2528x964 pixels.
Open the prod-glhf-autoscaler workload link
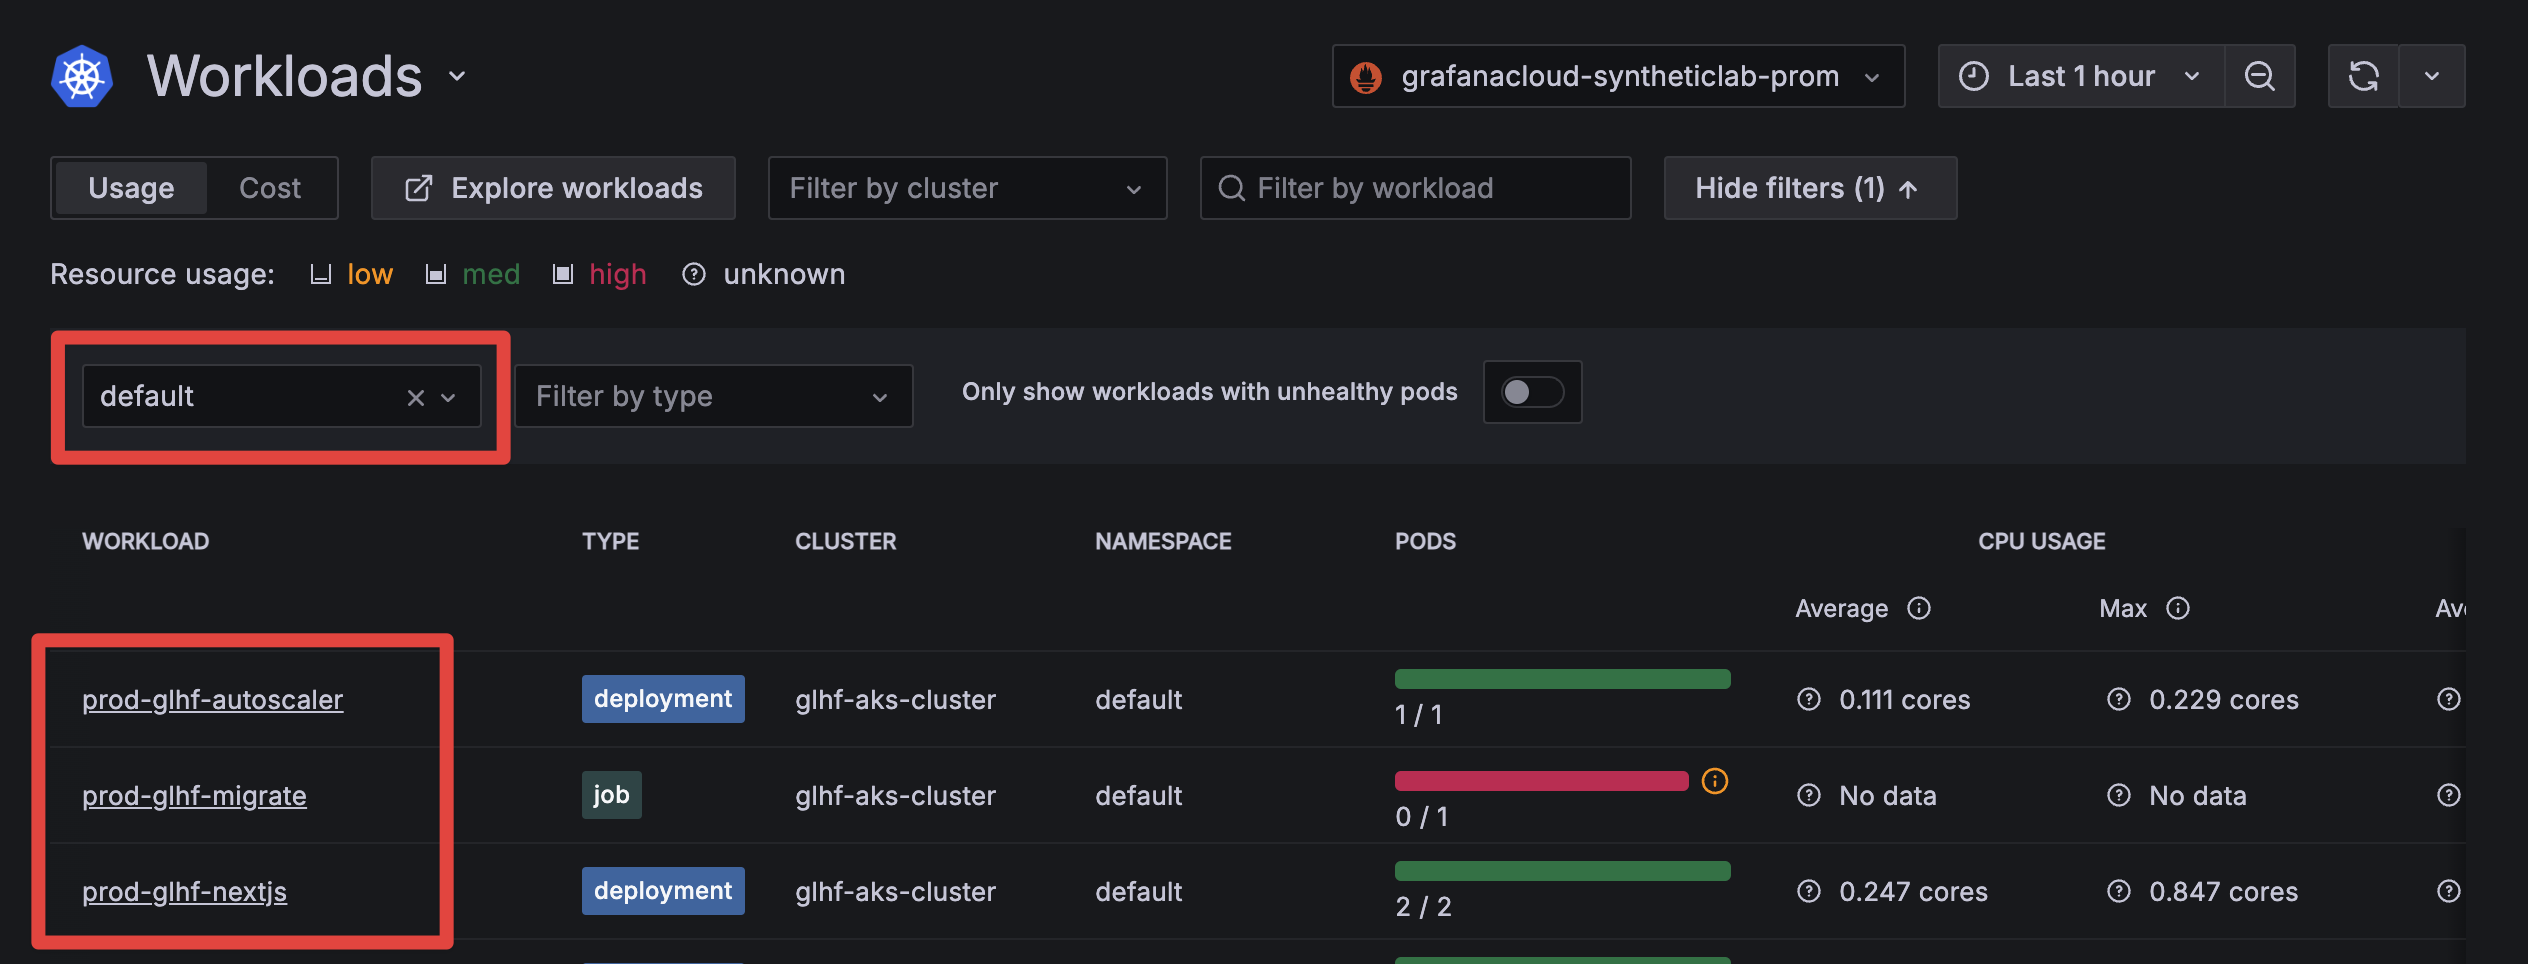point(212,699)
